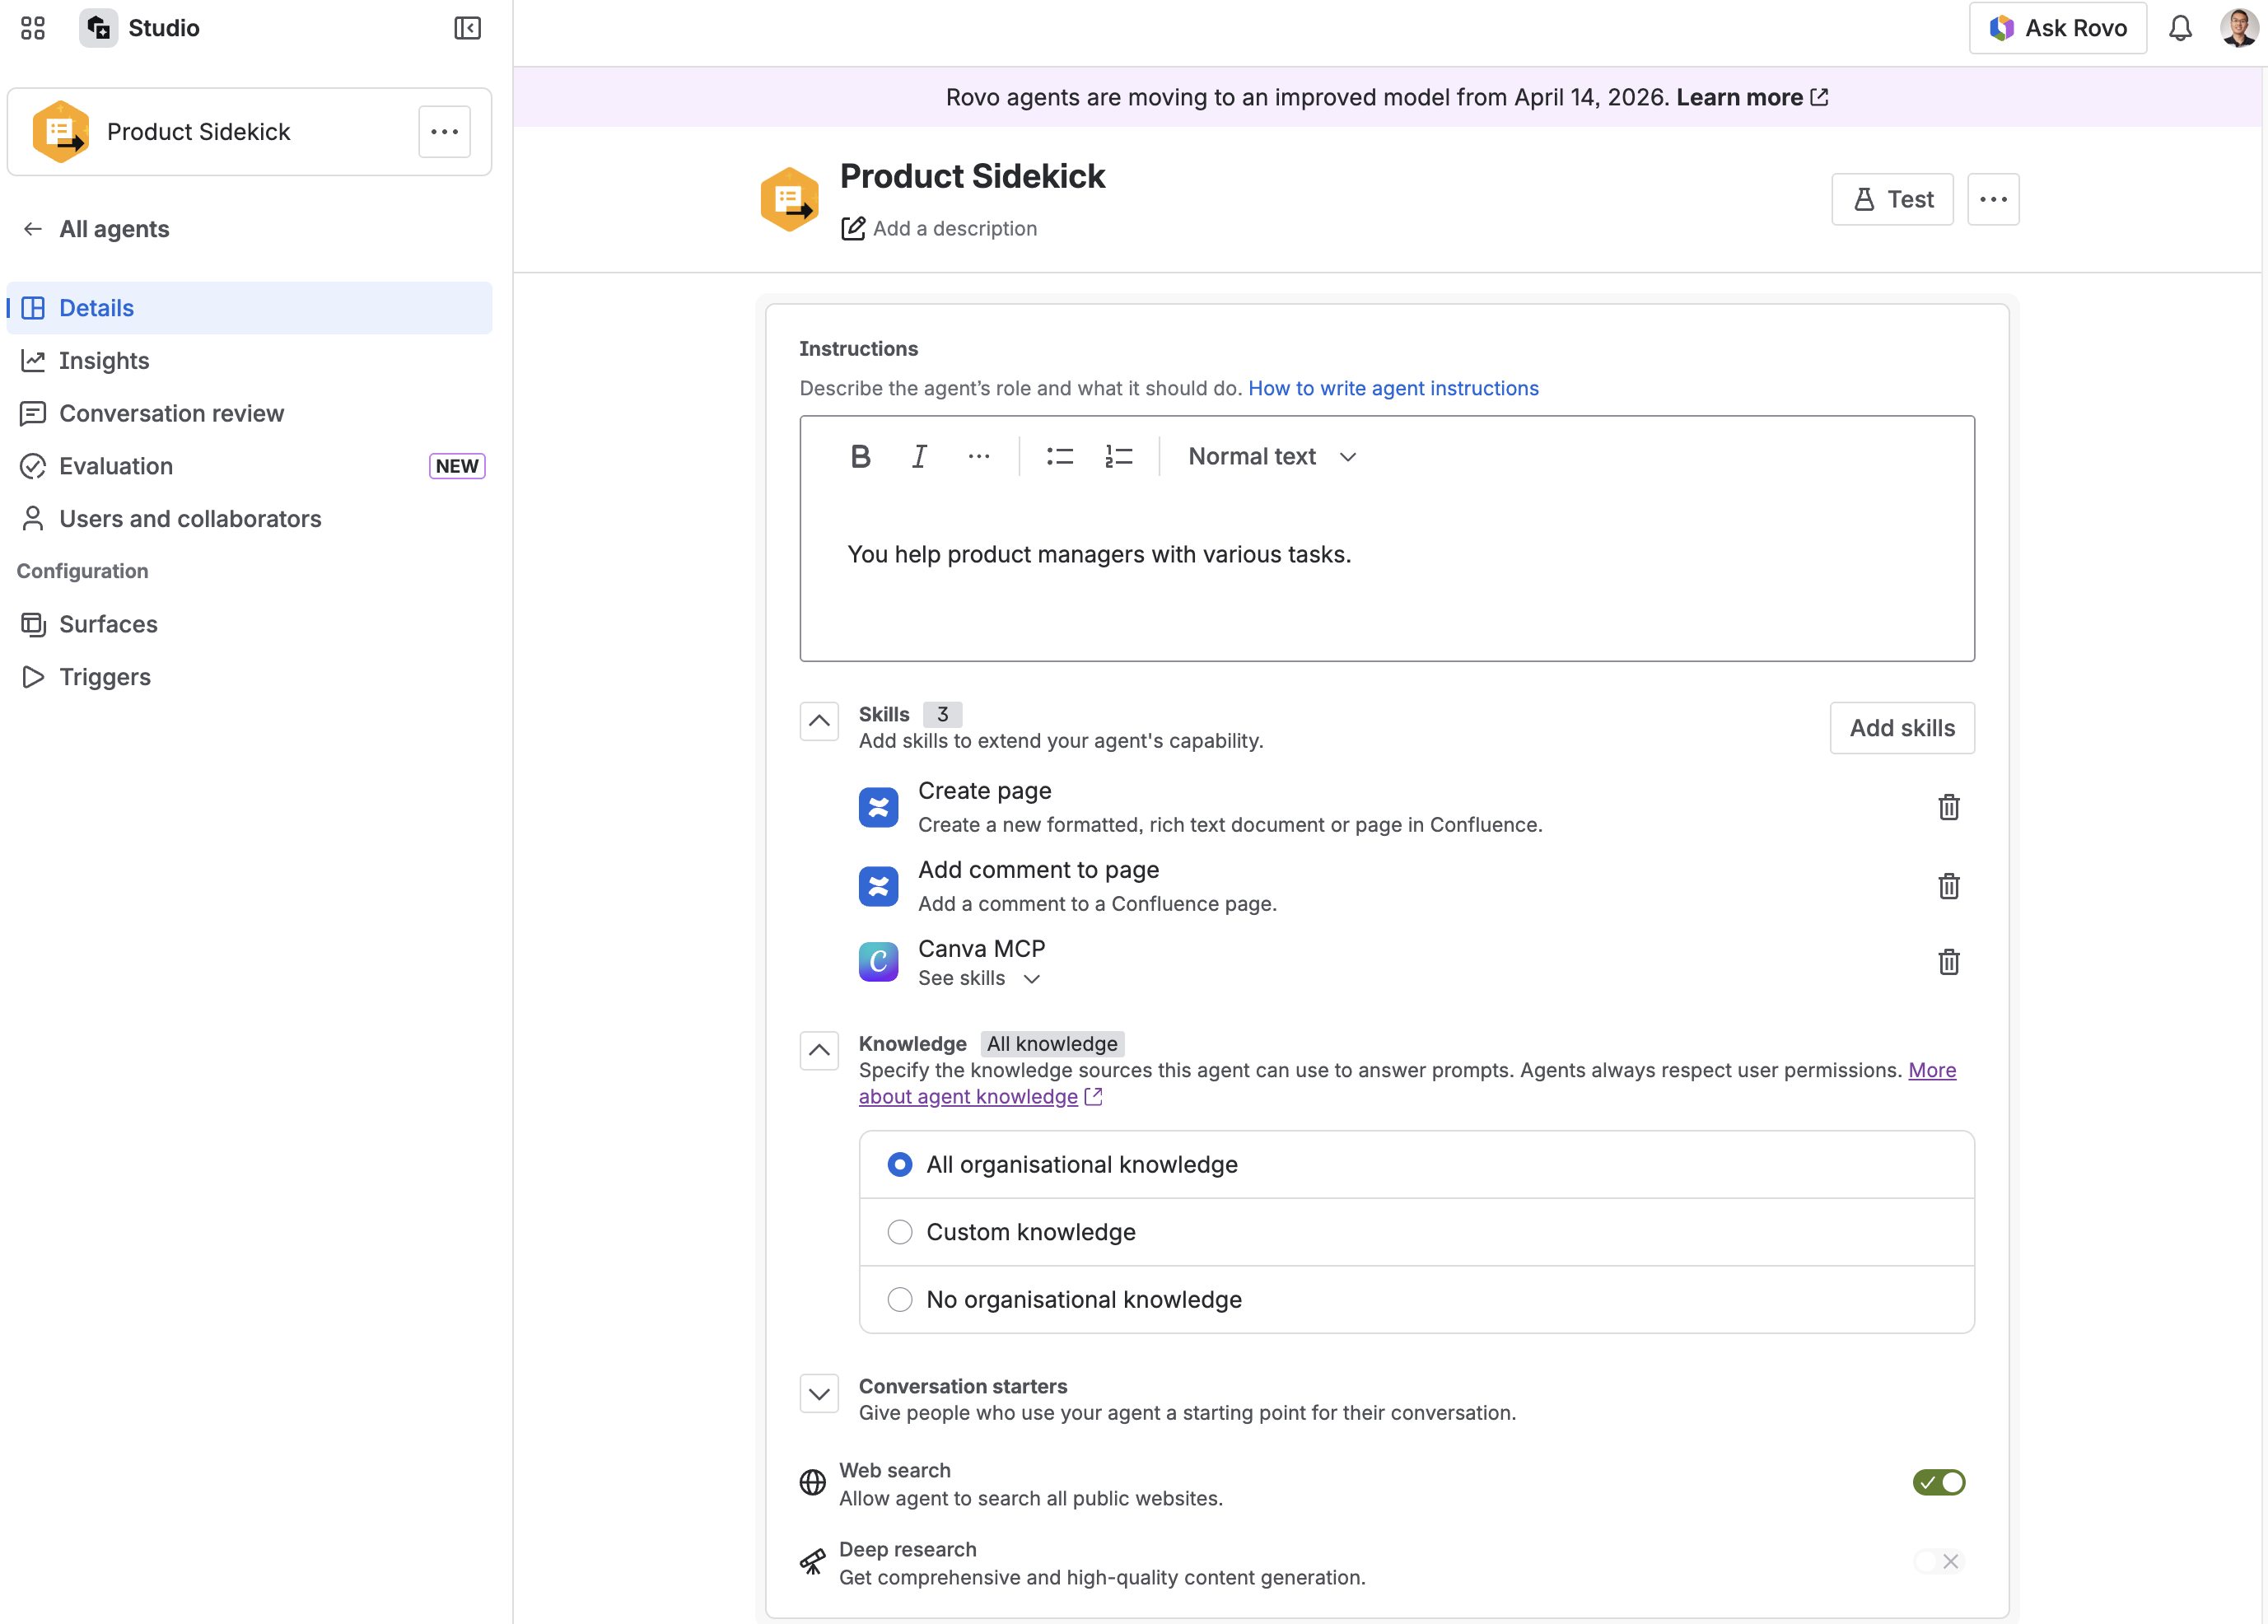The image size is (2268, 1624).
Task: Open the sidebar Product Sidekick more options menu
Action: point(444,132)
